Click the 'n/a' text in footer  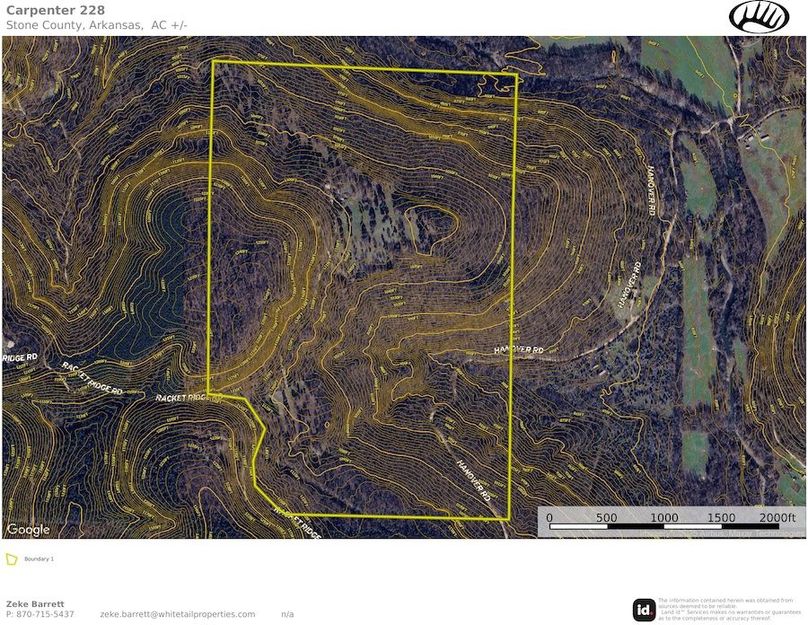(x=288, y=614)
